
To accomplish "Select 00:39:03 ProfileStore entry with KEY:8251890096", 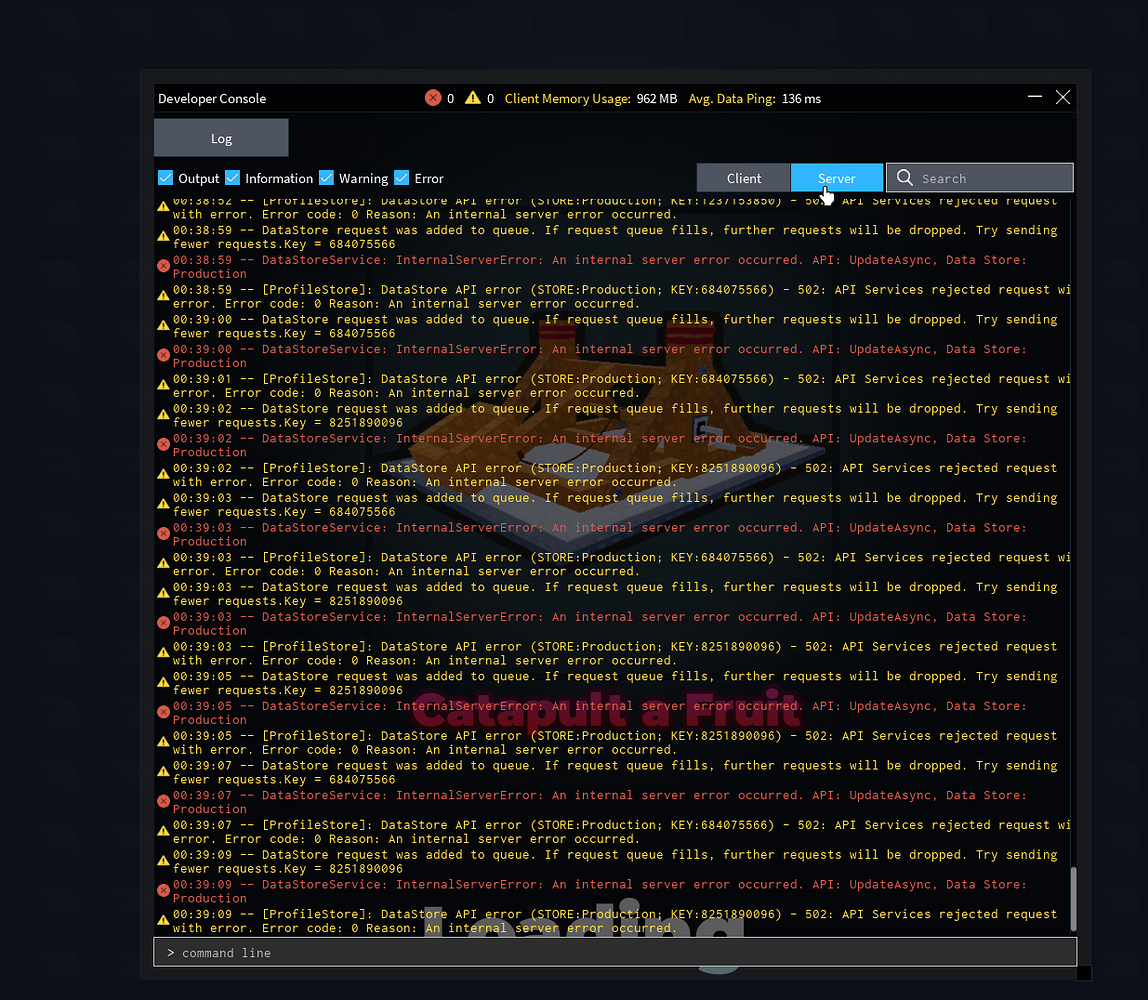I will coord(615,654).
